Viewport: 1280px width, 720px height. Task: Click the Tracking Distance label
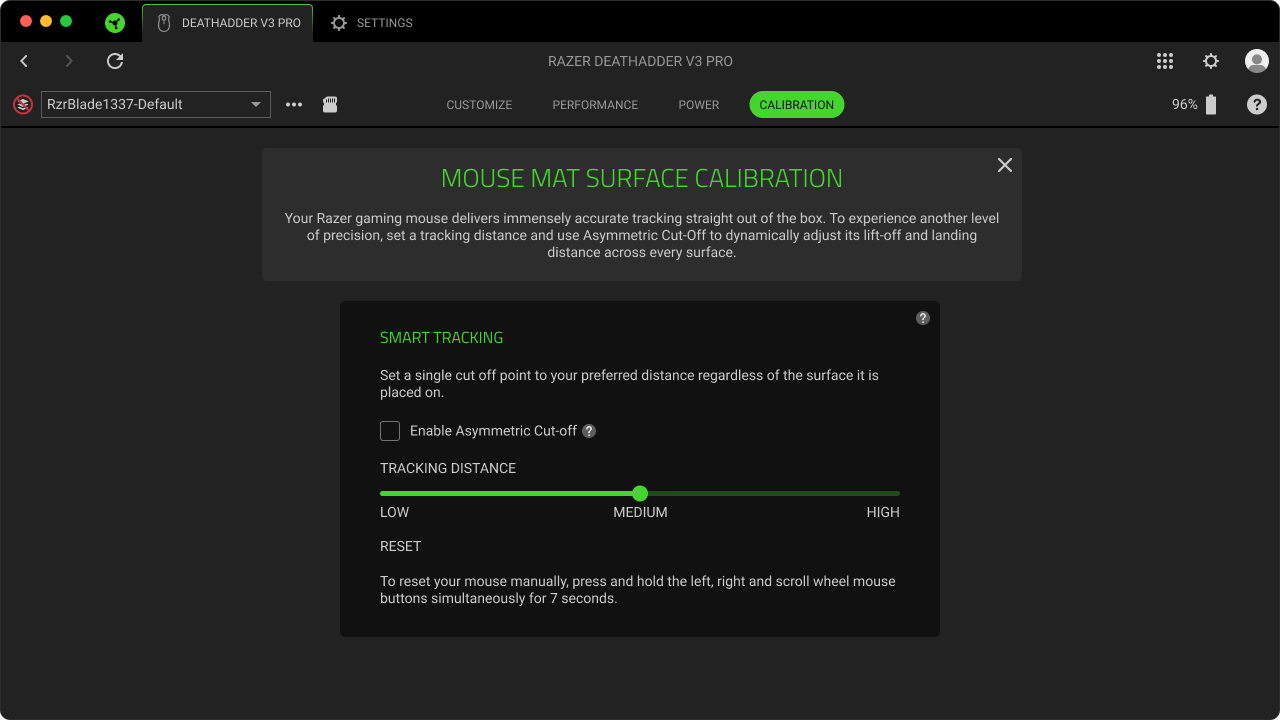[x=448, y=468]
